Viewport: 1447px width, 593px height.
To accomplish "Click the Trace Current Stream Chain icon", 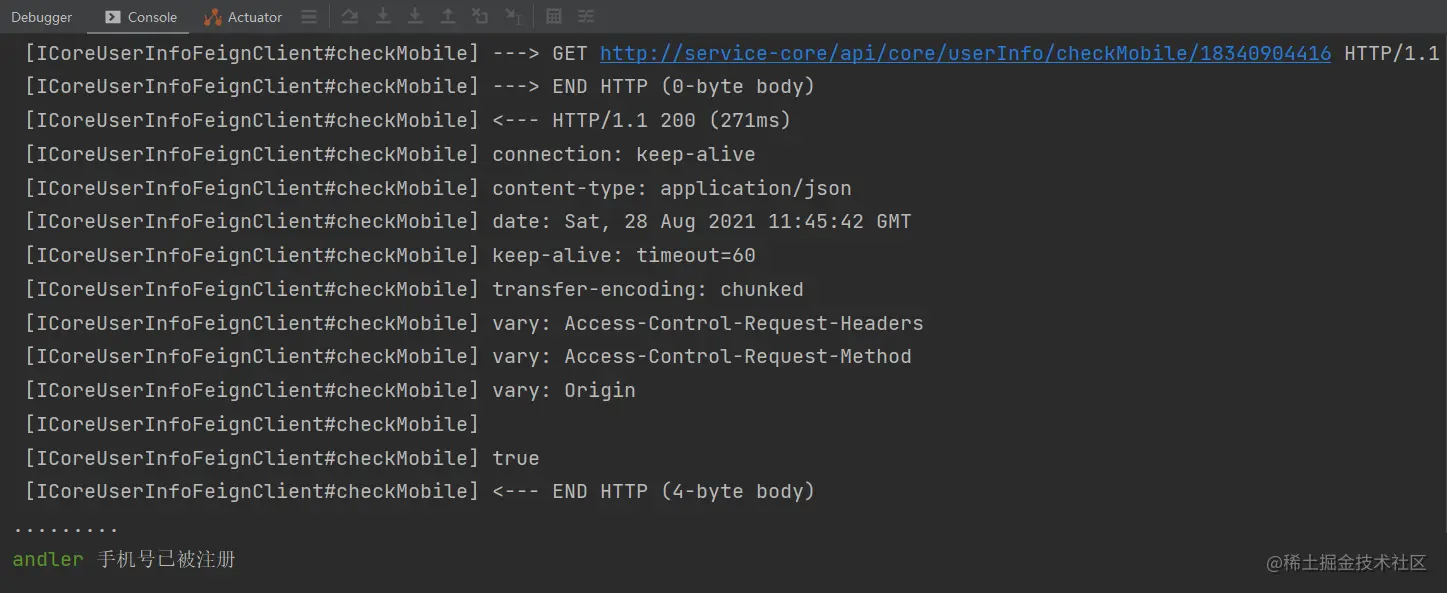I will coord(586,16).
